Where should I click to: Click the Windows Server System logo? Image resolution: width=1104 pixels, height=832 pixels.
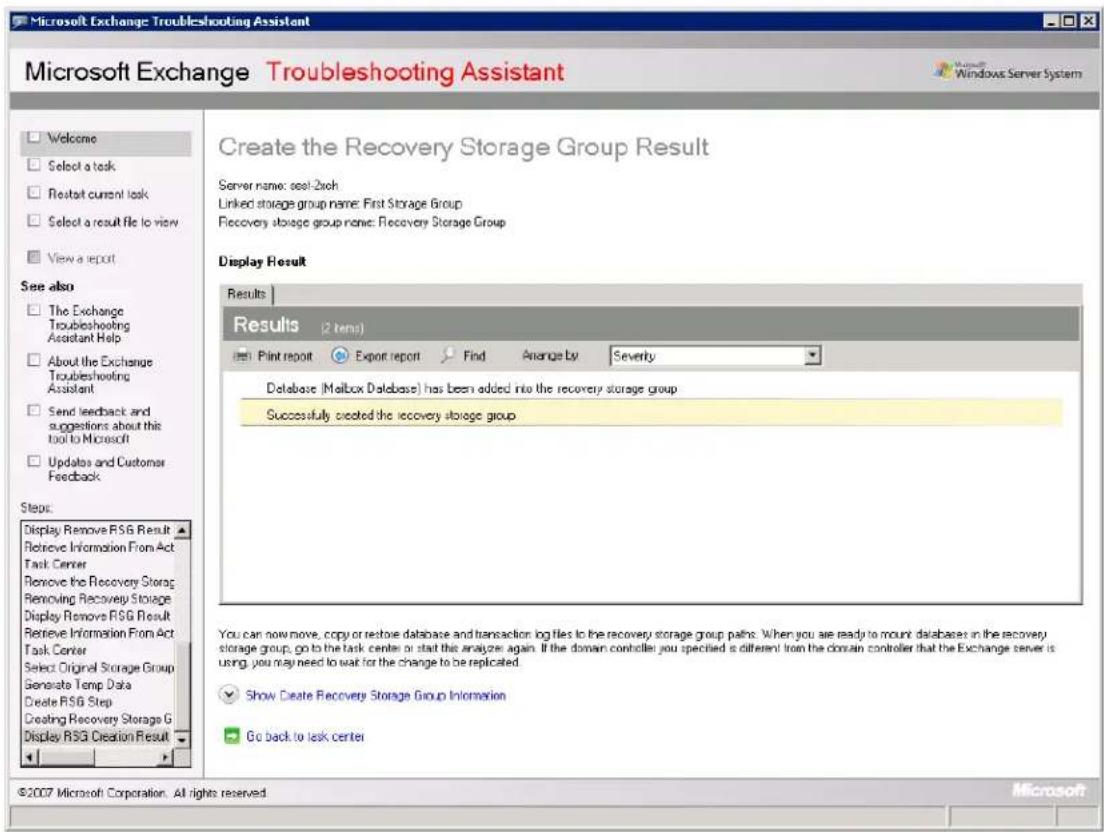click(1008, 72)
